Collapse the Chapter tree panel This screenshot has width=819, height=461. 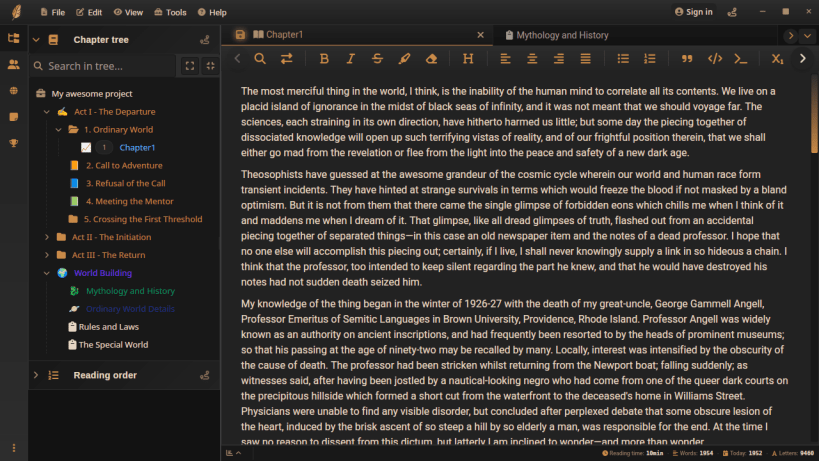tap(36, 40)
